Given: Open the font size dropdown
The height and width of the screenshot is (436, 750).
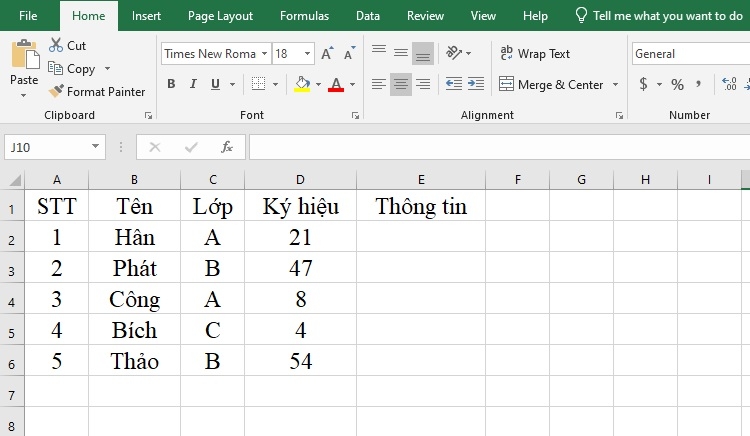Looking at the screenshot, I should [x=307, y=54].
